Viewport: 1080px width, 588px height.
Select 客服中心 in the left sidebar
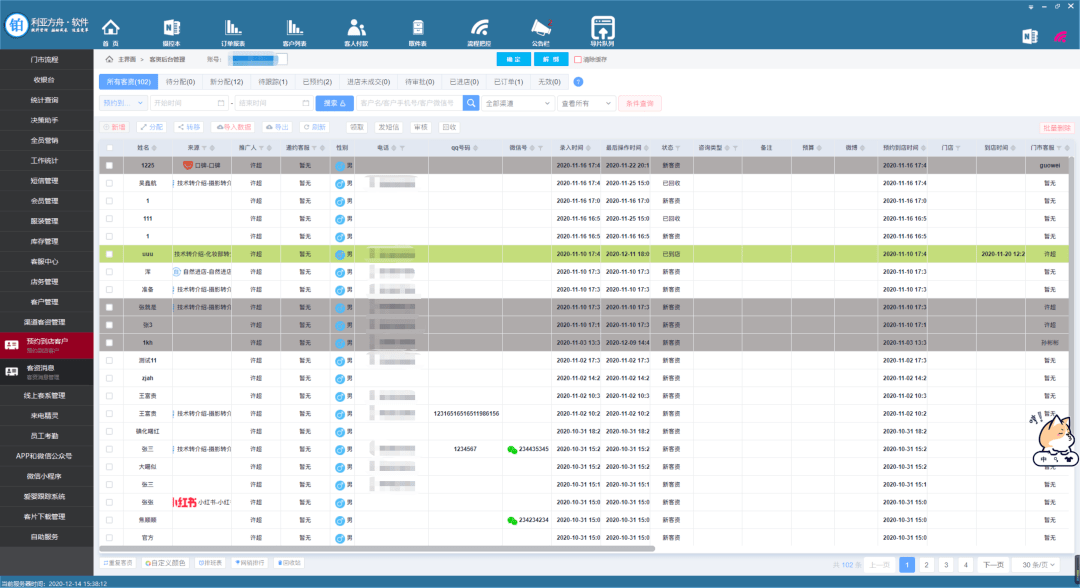[x=46, y=262]
